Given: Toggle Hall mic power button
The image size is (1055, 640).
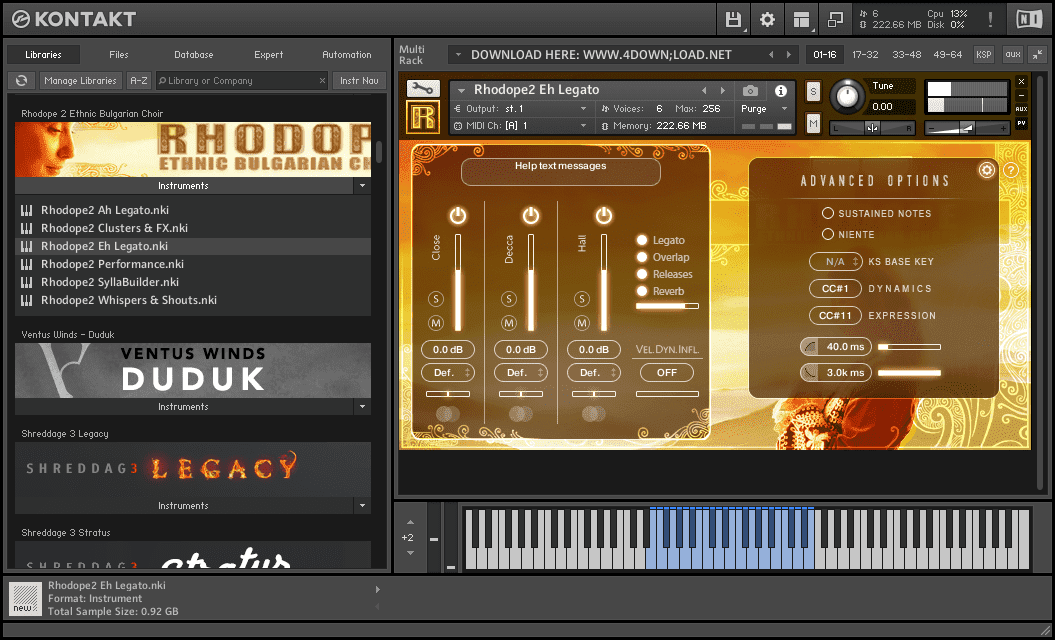Looking at the screenshot, I should [604, 215].
